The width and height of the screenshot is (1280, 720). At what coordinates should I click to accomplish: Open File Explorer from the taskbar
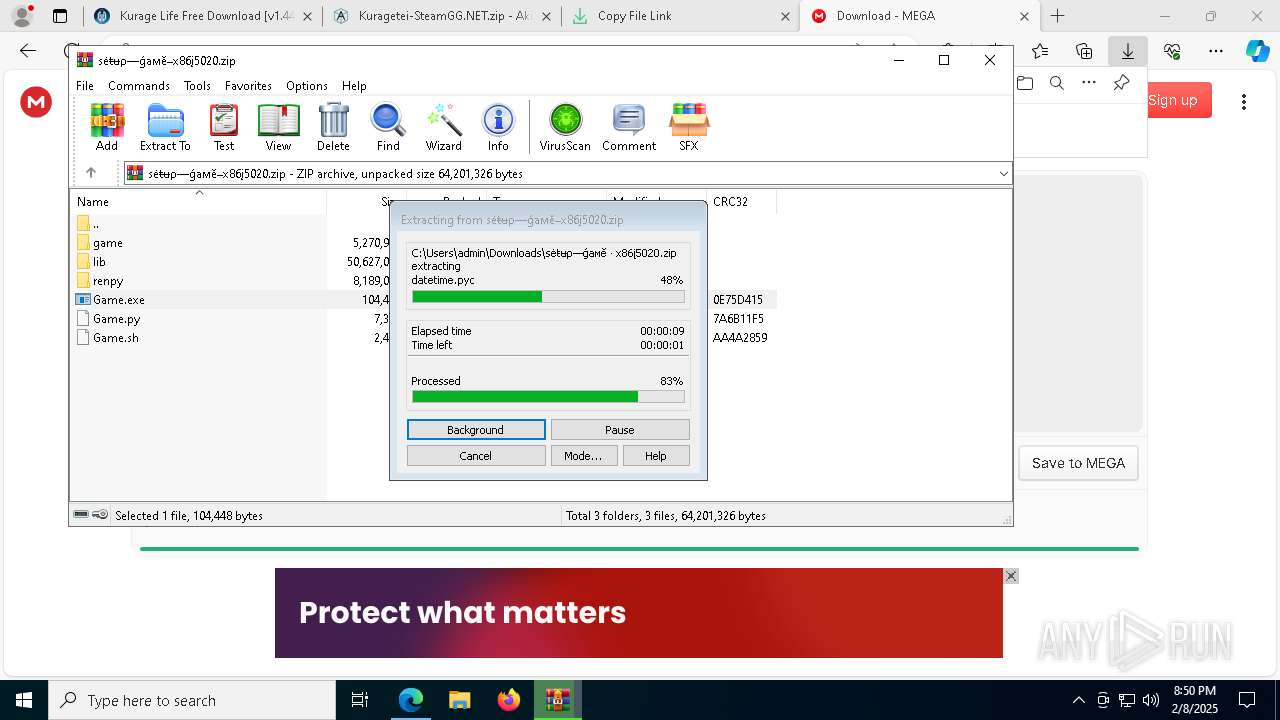460,700
